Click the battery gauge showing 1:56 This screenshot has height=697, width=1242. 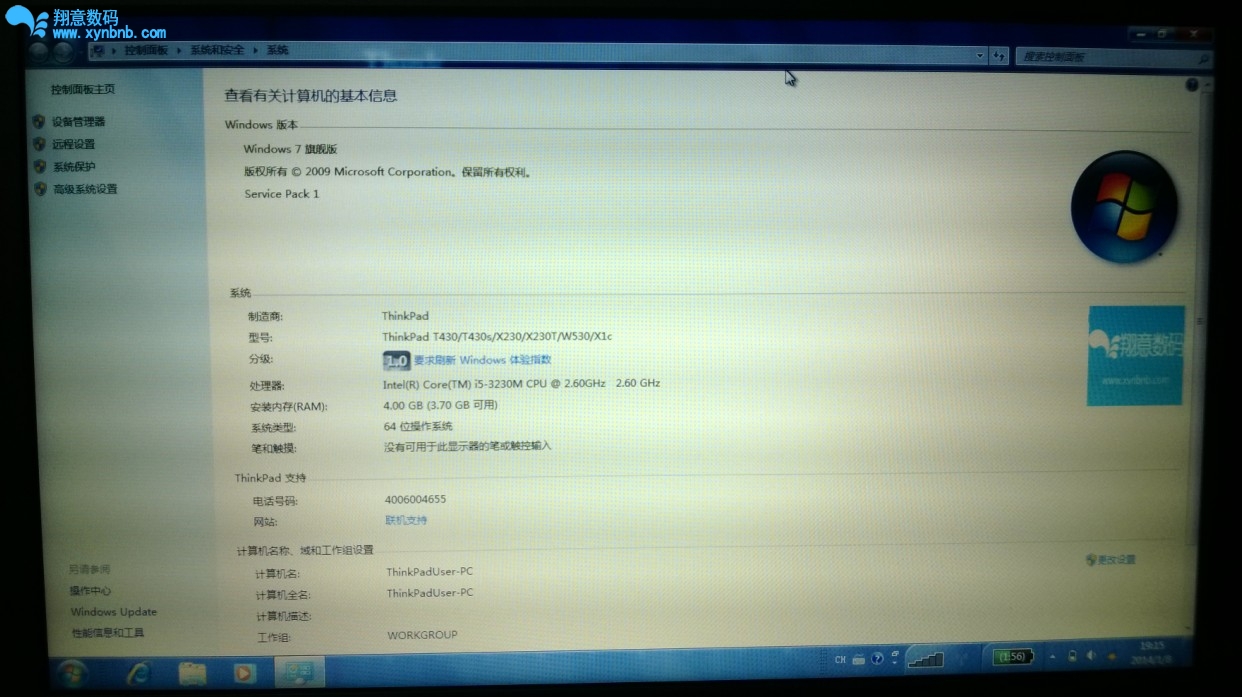[x=1012, y=656]
